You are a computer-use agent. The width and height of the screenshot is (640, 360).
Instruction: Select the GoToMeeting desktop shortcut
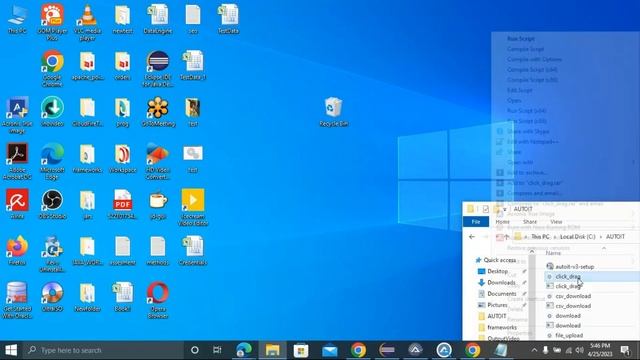(158, 112)
